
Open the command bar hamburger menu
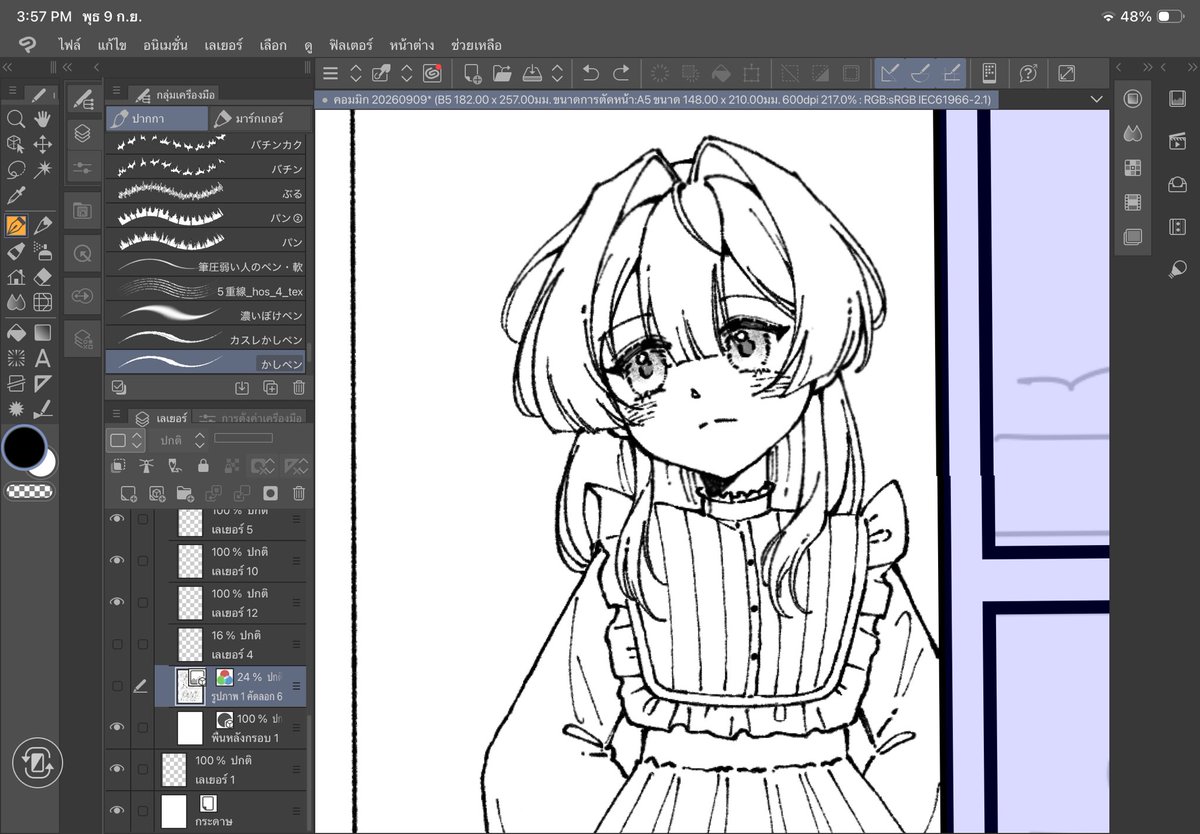tap(331, 73)
